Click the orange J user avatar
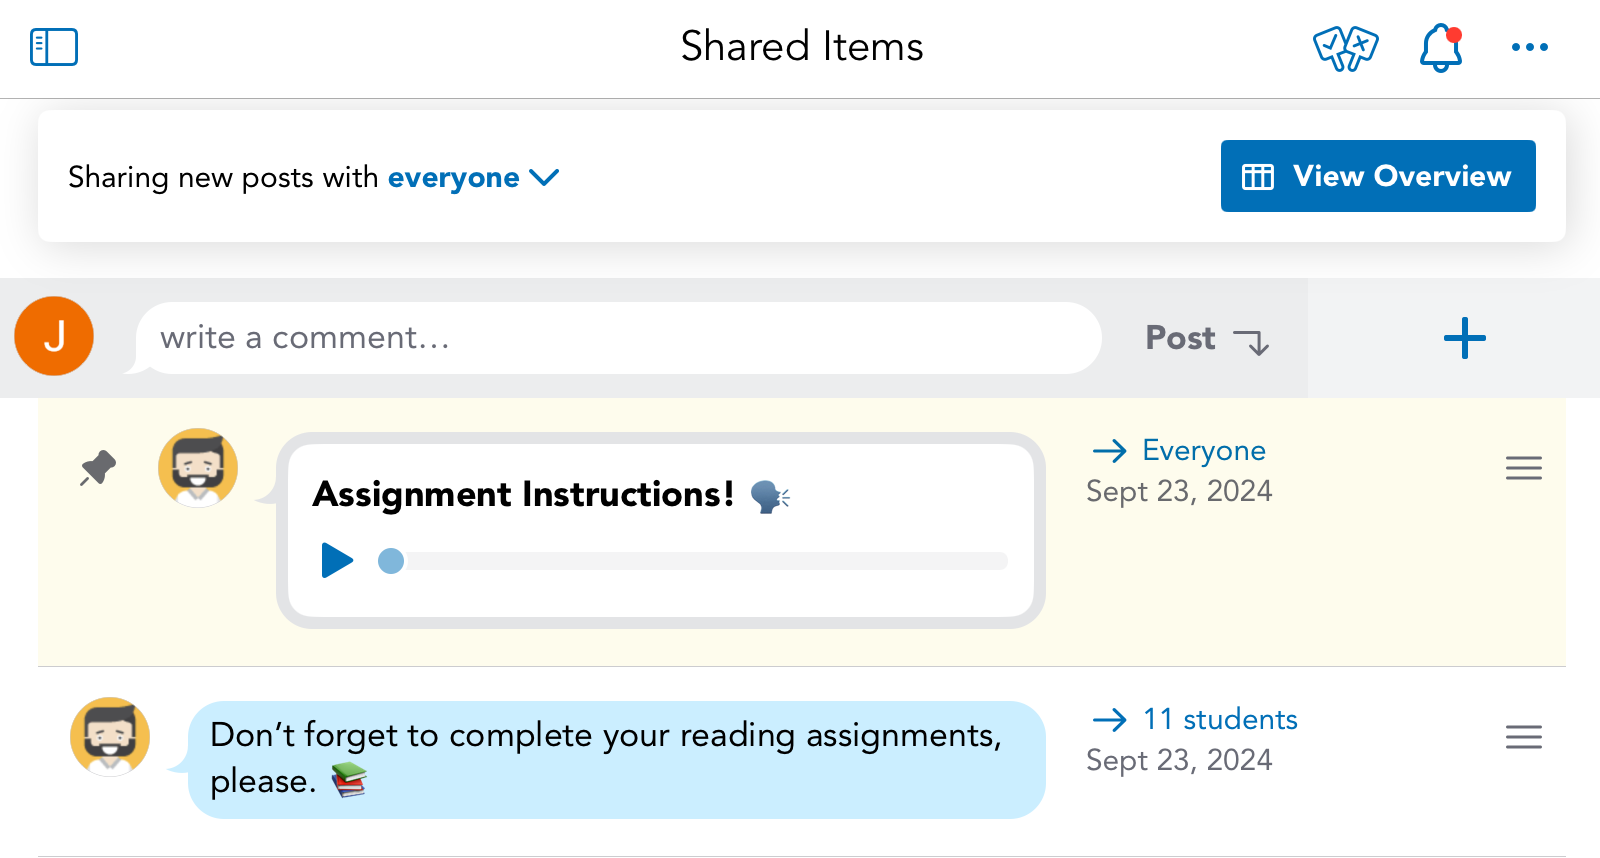 54,336
